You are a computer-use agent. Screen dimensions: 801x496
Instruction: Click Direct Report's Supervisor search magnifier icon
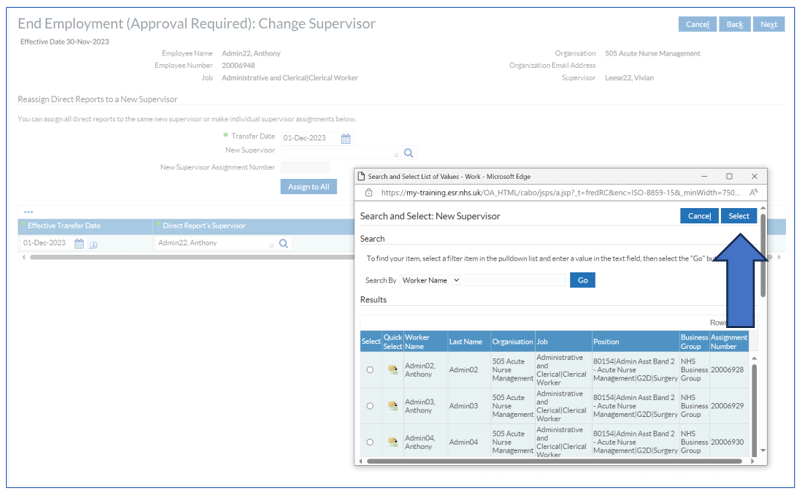(x=284, y=243)
